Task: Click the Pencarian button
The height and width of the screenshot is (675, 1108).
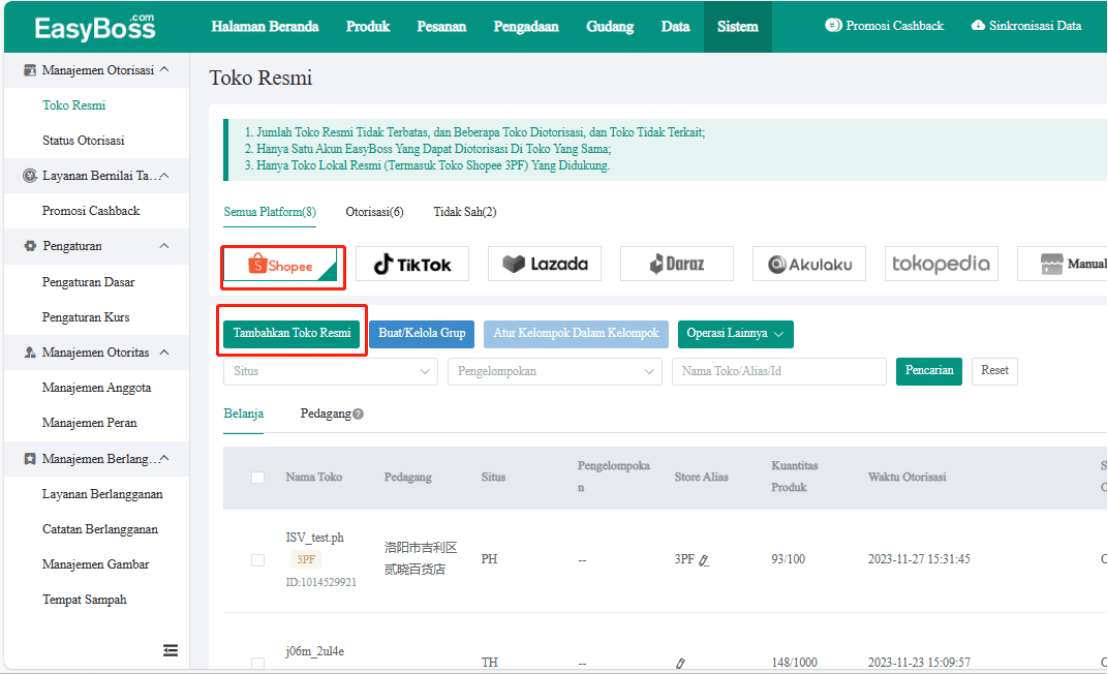Action: tap(929, 371)
